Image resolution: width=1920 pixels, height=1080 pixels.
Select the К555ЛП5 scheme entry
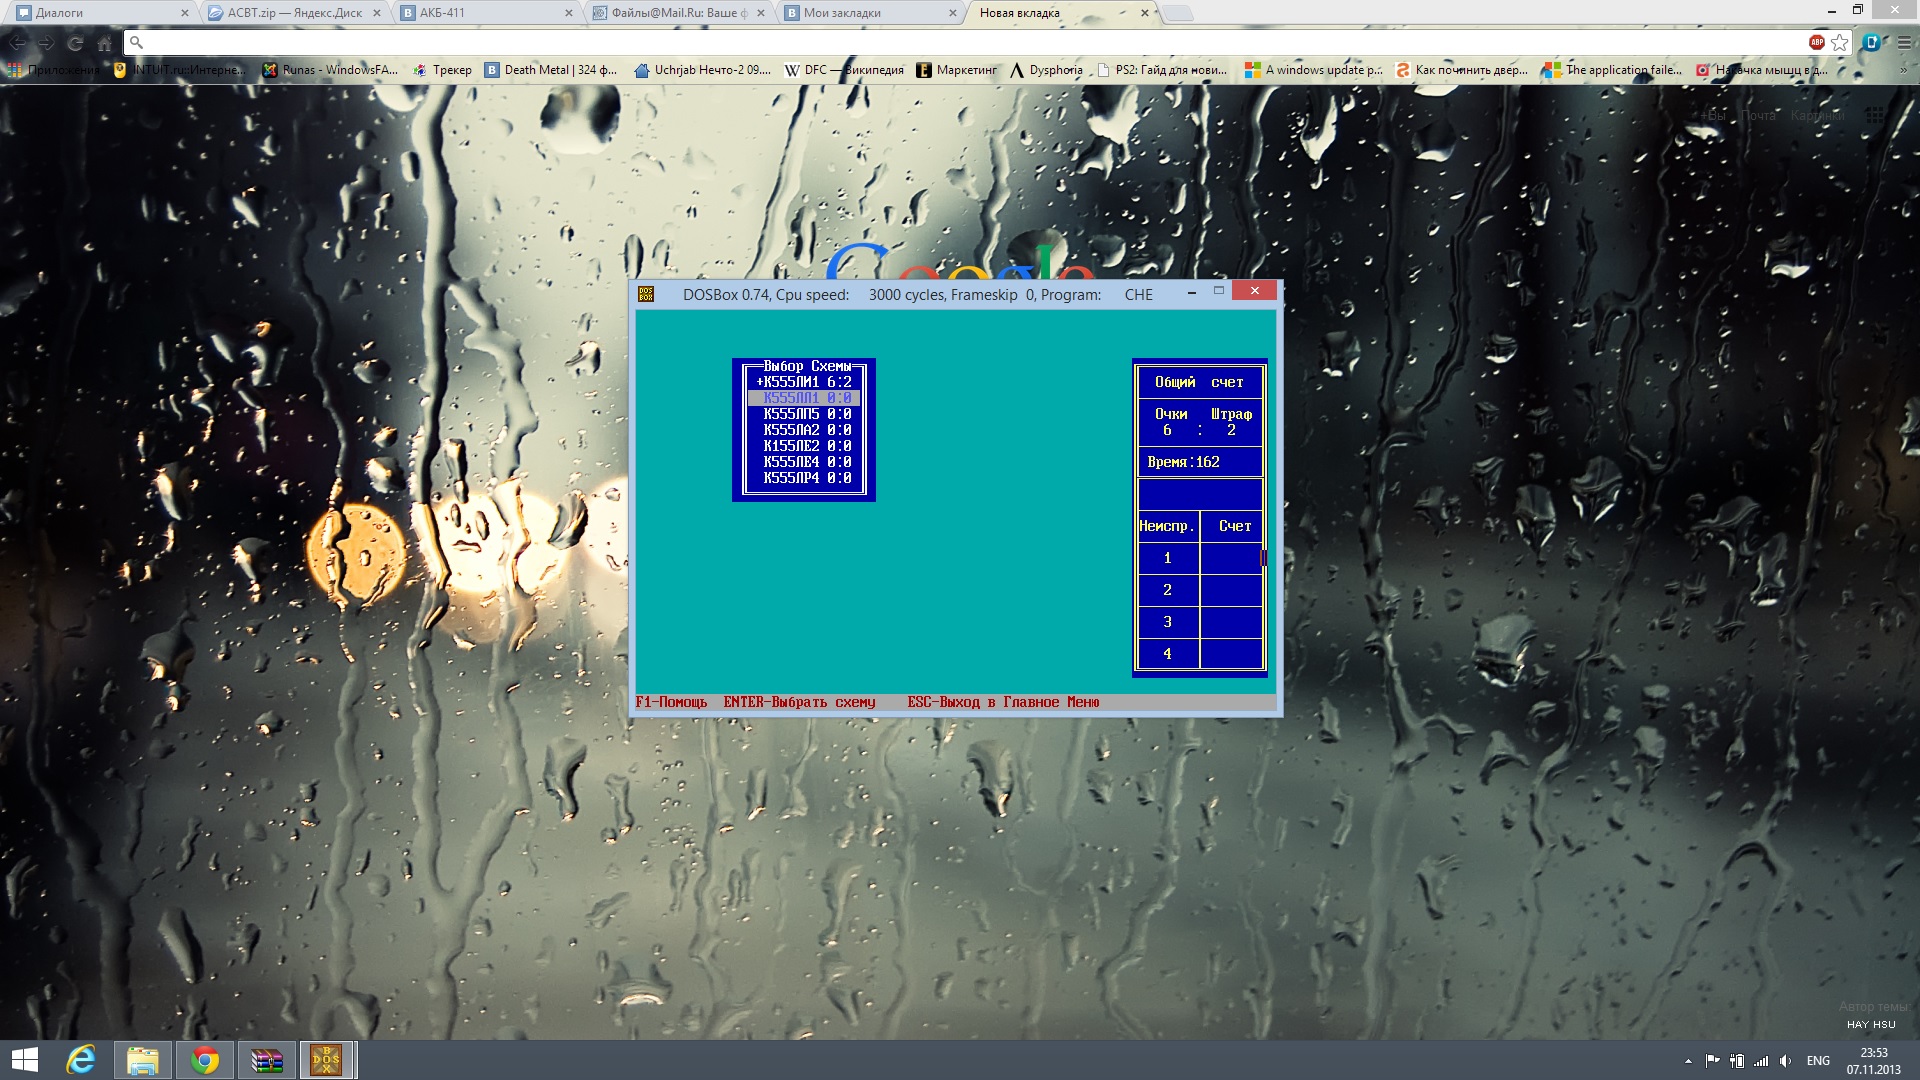[x=806, y=414]
